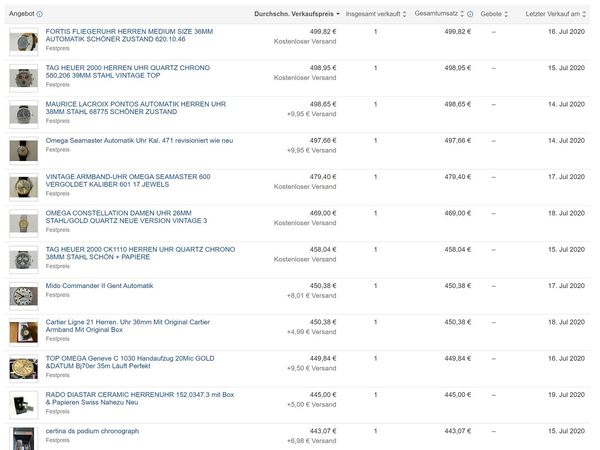Open Rado Diastar Ceramic Herrenuhr listing
This screenshot has height=450, width=600.
coord(140,399)
